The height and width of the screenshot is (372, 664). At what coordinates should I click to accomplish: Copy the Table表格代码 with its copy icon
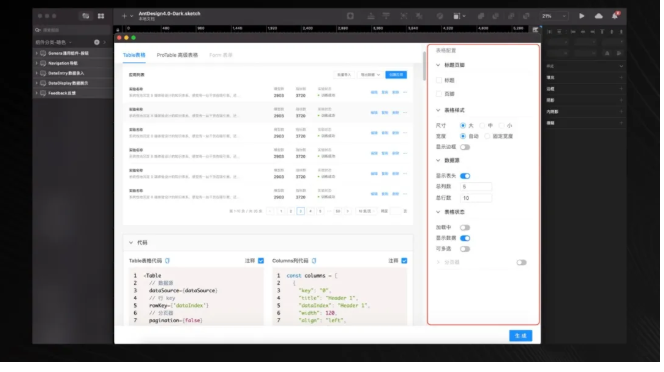(x=167, y=261)
